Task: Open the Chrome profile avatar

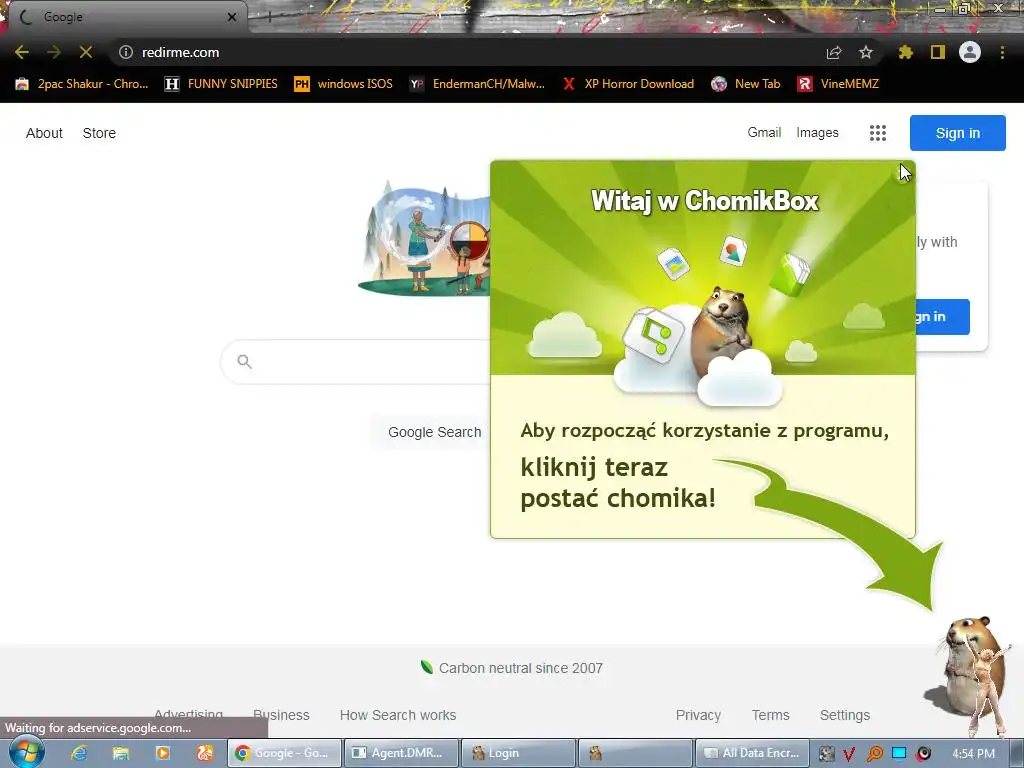Action: pos(970,52)
